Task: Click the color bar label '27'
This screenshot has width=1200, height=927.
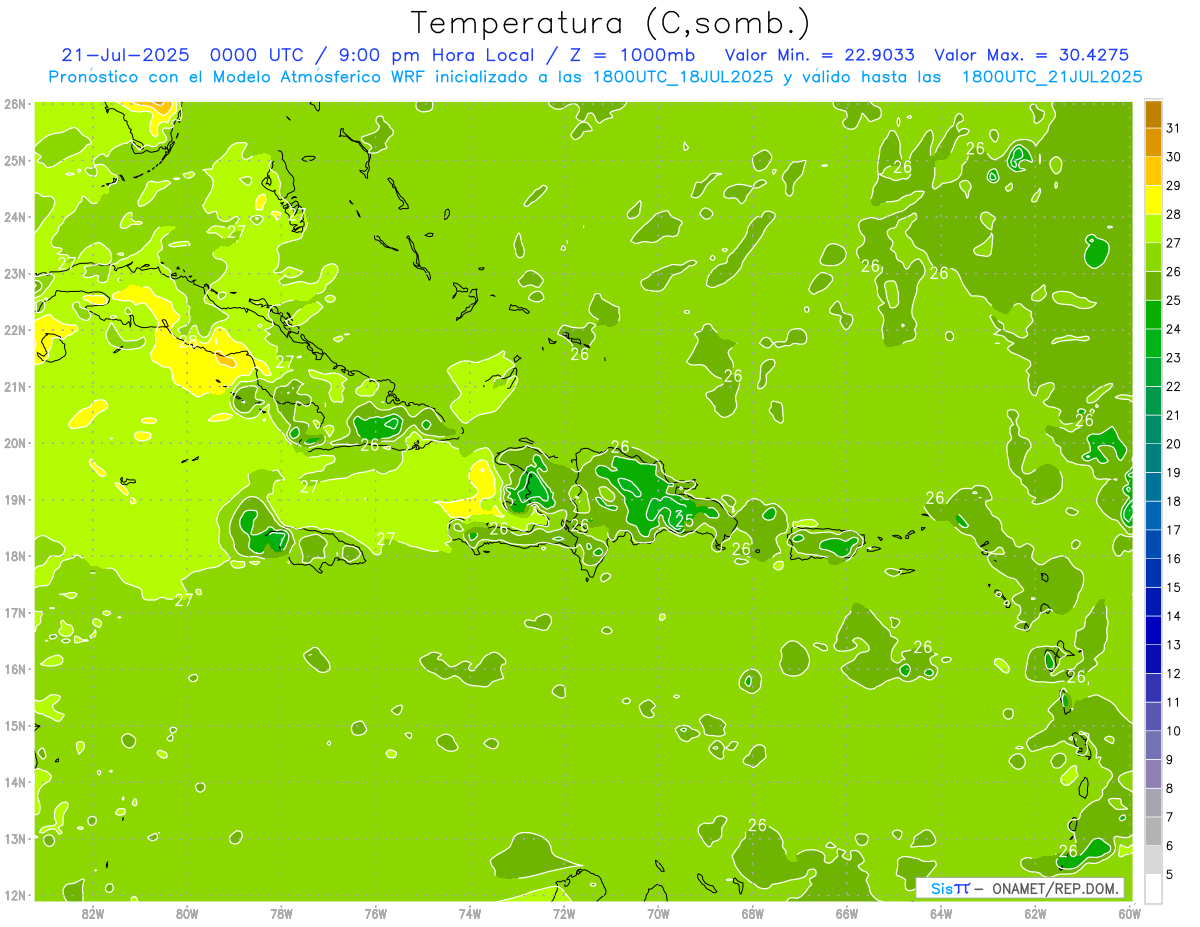Action: [x=1173, y=243]
